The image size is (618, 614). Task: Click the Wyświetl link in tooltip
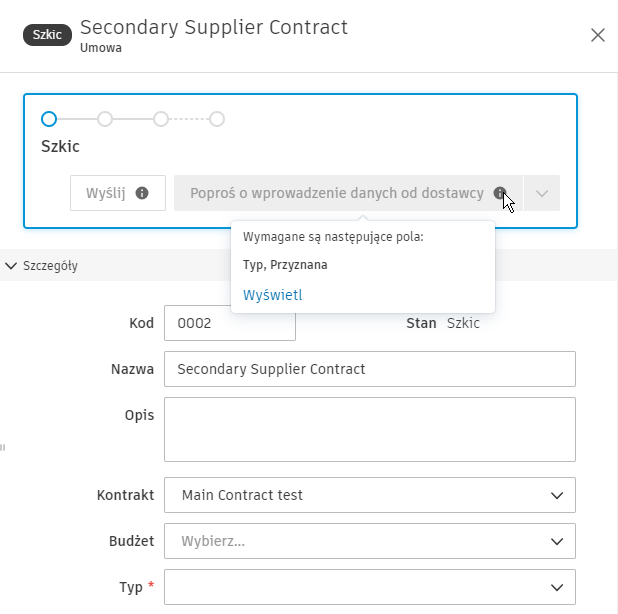[x=272, y=295]
